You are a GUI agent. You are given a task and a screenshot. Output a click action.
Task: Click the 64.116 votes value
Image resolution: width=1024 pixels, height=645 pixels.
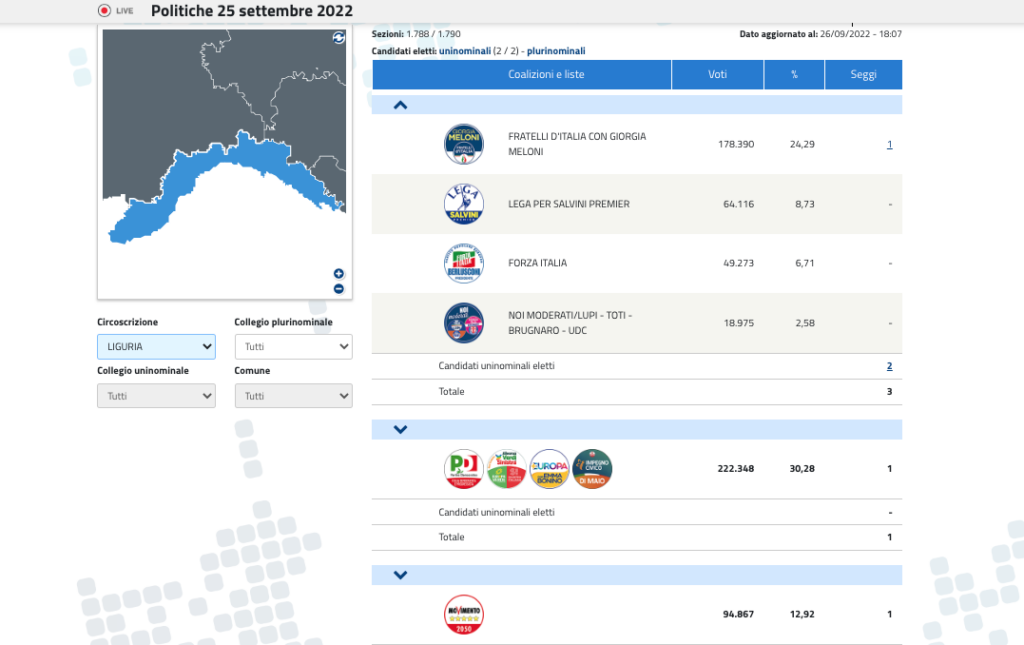point(739,204)
